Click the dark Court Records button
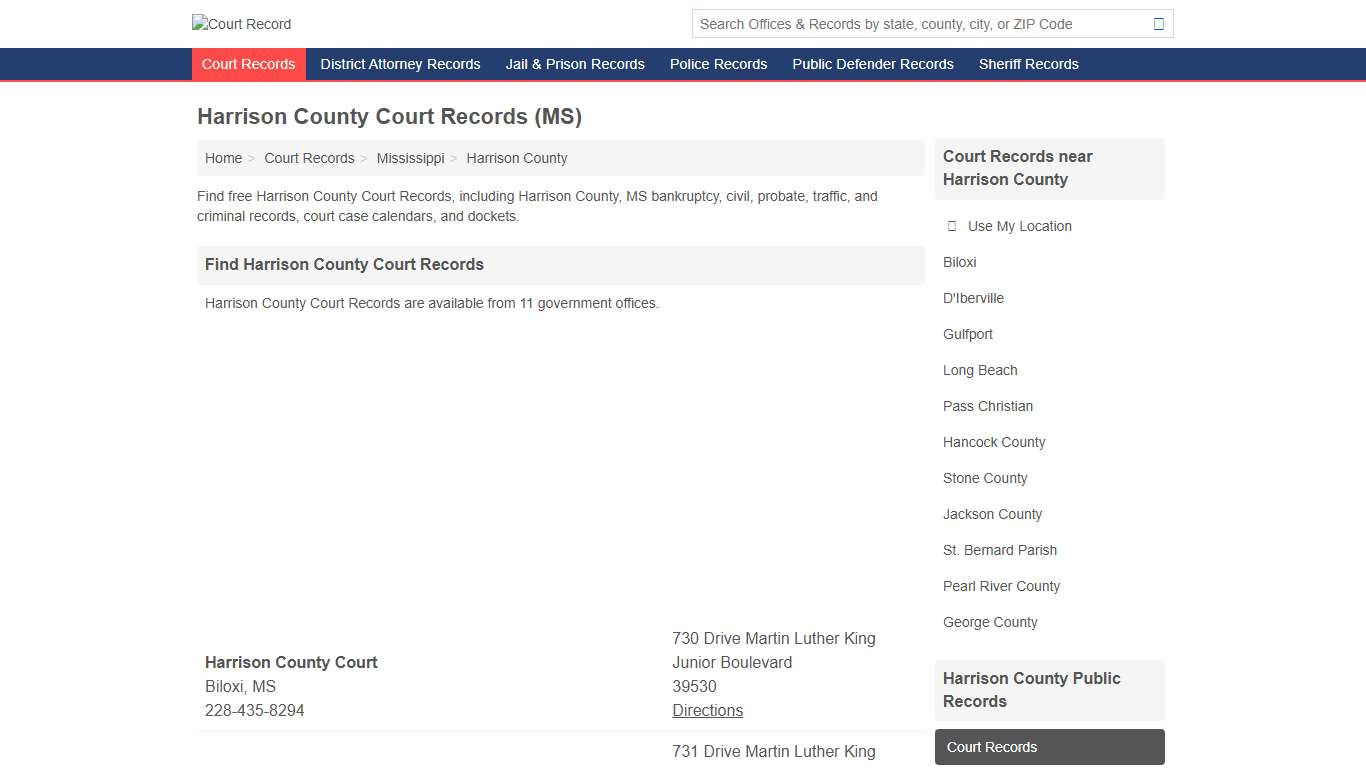 1049,746
